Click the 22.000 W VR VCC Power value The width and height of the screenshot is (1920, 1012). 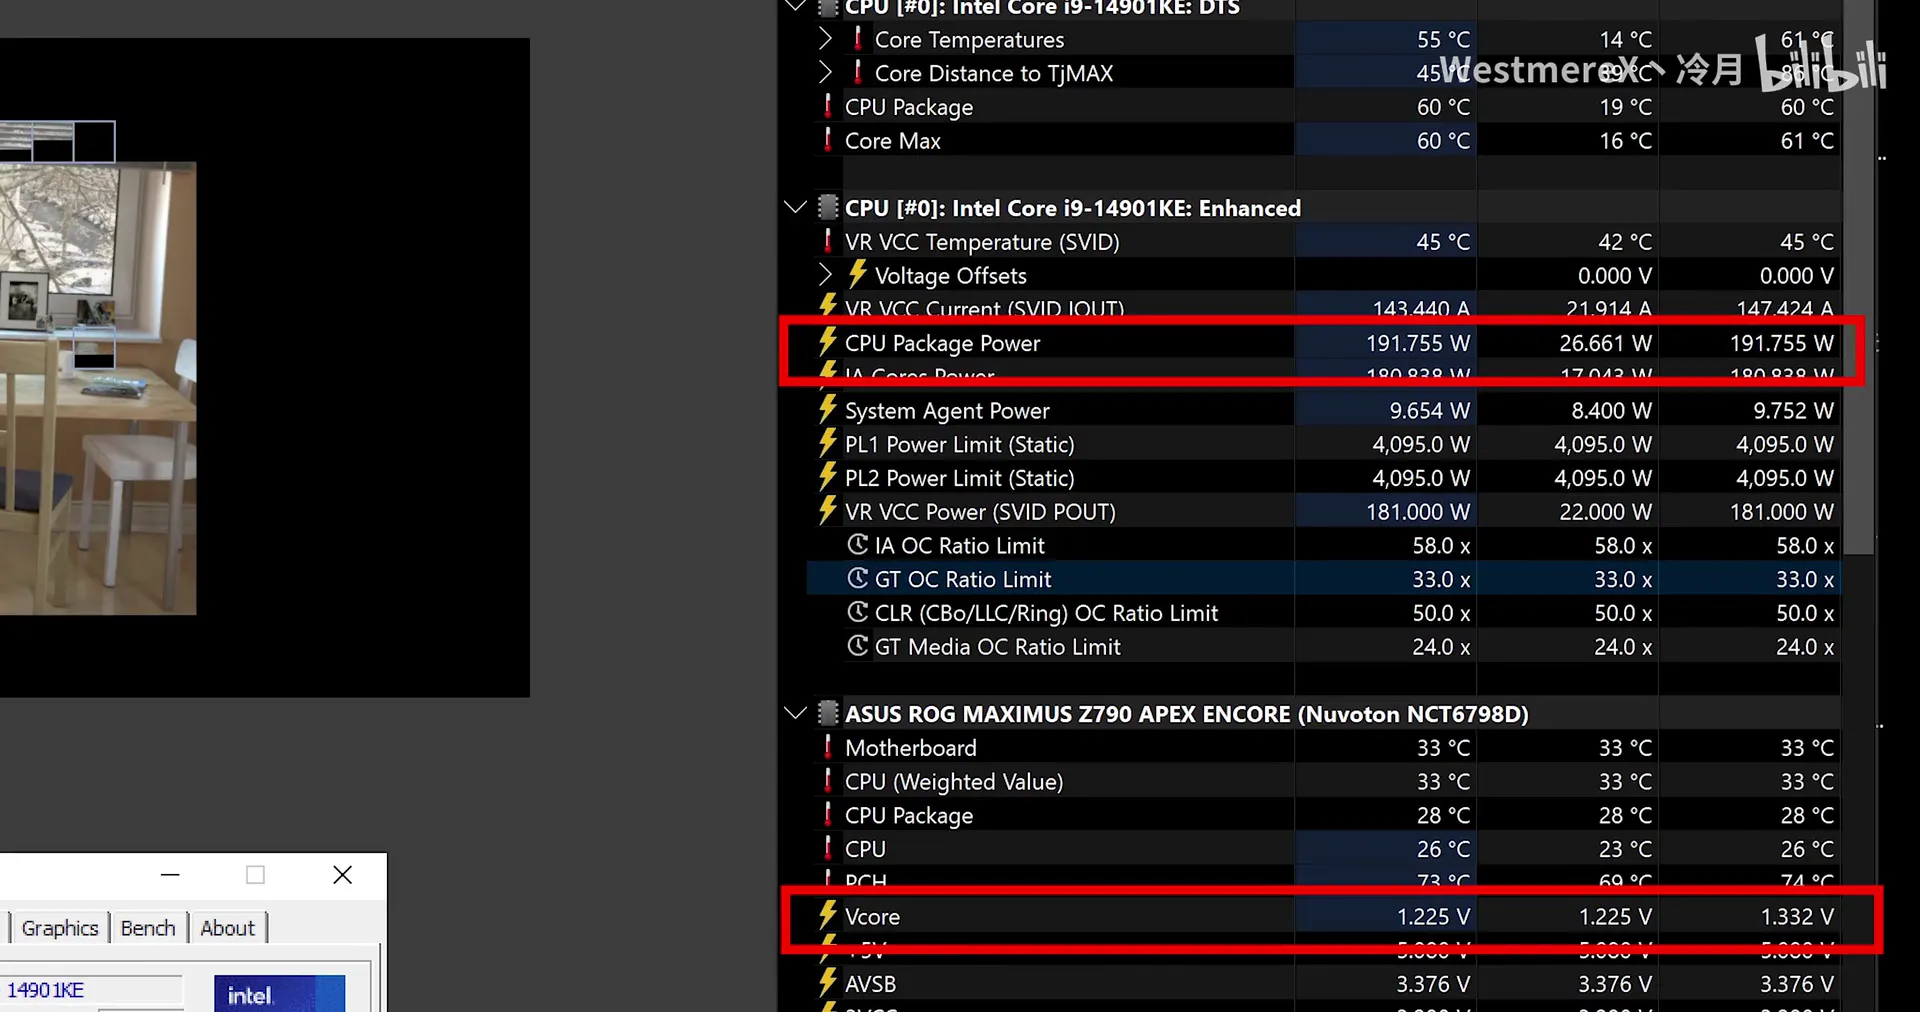tap(1606, 512)
